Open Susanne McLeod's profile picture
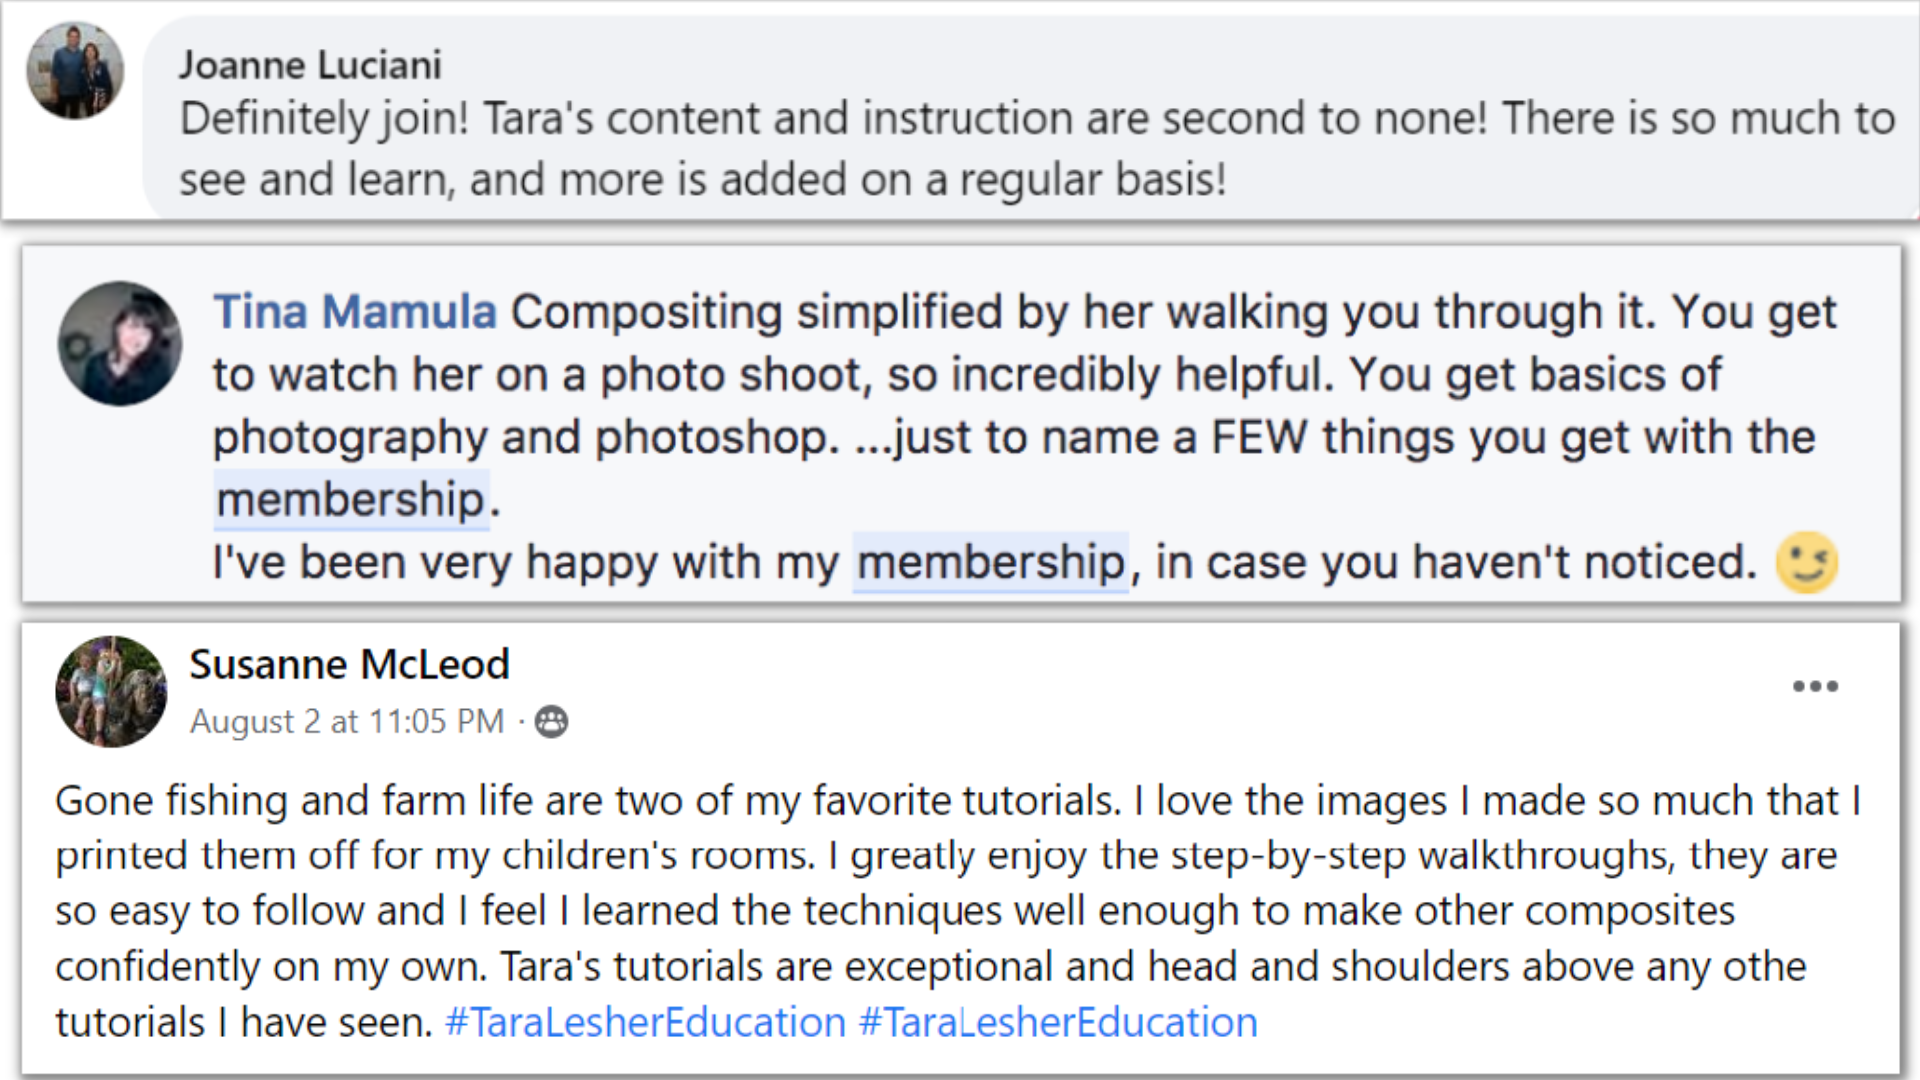Screen dimensions: 1920x1080 (x=111, y=691)
